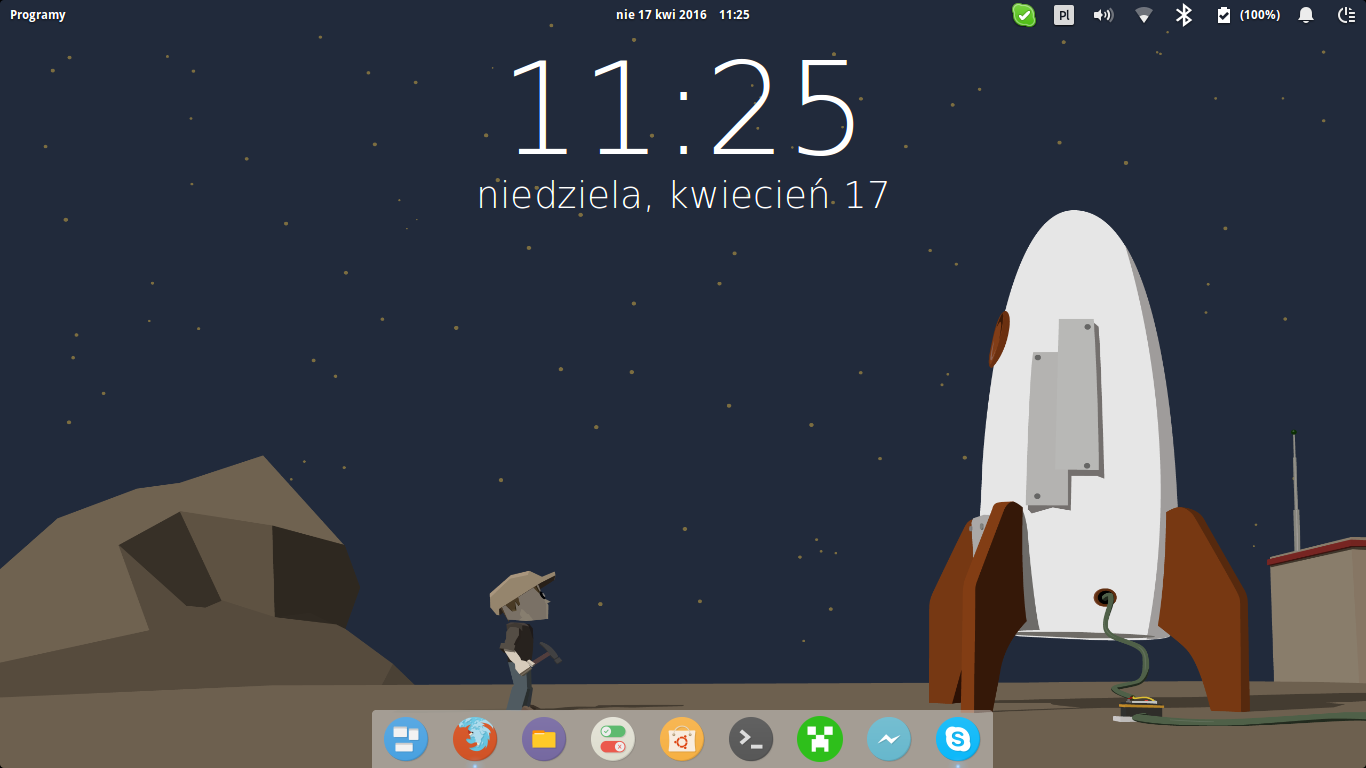Screen dimensions: 1366x768
Task: Click the (100%) battery percentage text
Action: tap(1260, 15)
